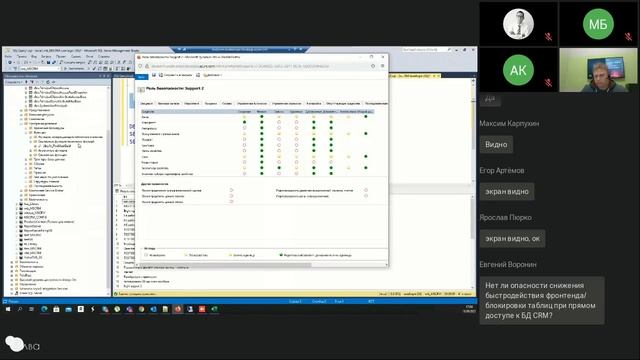640x360 pixels.
Task: Expand Агрегатные функции folder in Object Explorer
Action: tap(30, 151)
